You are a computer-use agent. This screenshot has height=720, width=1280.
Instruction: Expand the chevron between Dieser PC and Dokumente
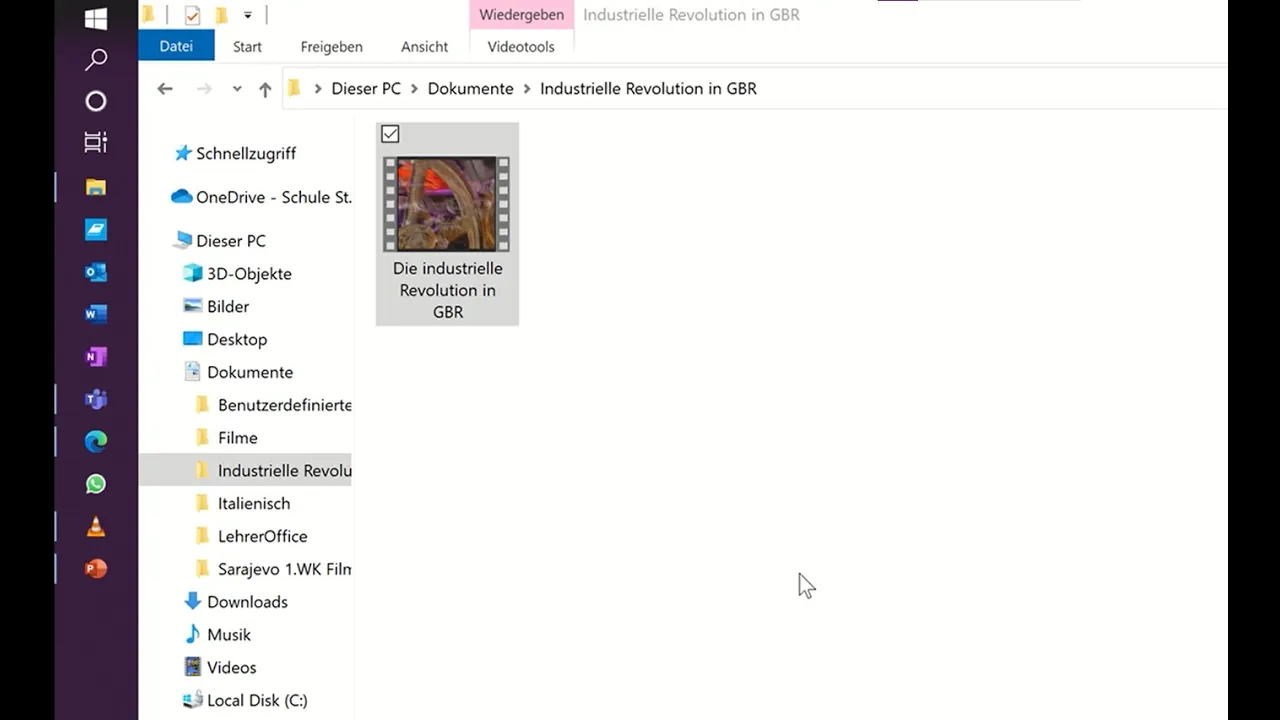pyautogui.click(x=414, y=89)
